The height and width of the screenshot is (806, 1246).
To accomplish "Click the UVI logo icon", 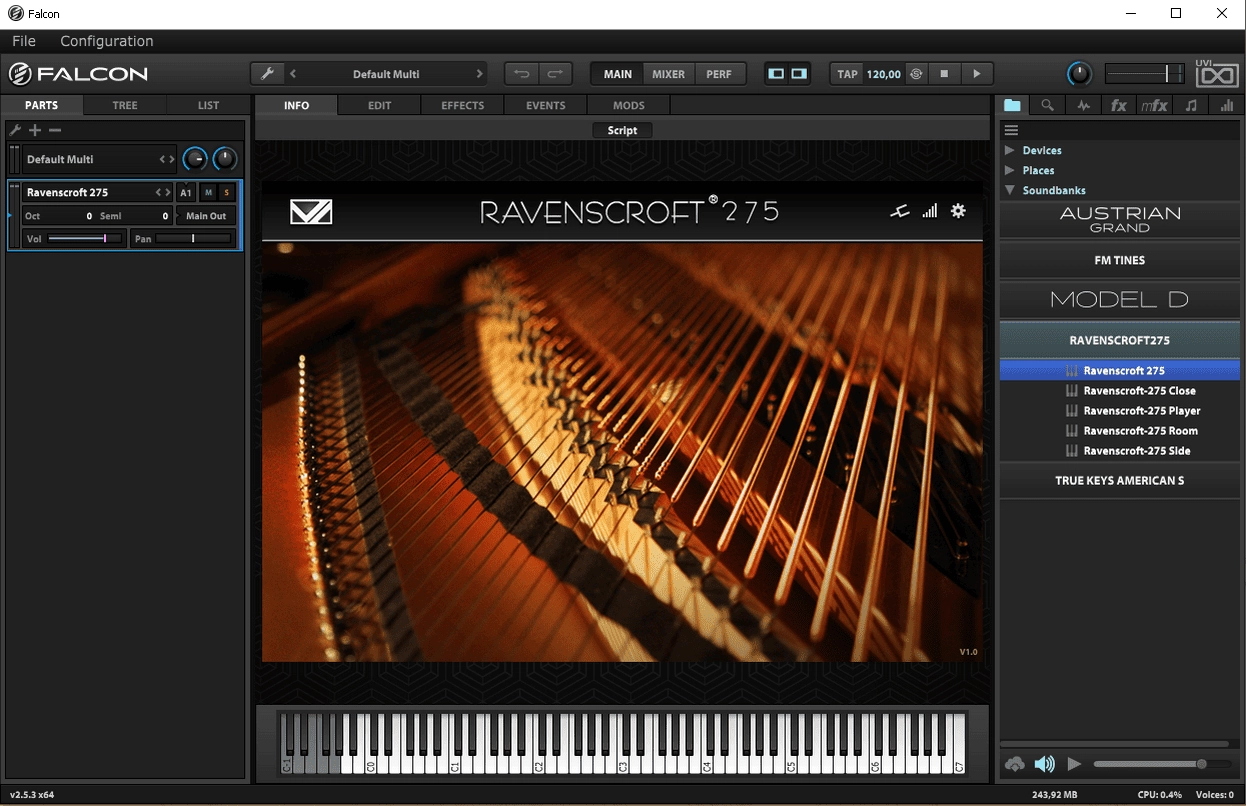I will point(1216,73).
